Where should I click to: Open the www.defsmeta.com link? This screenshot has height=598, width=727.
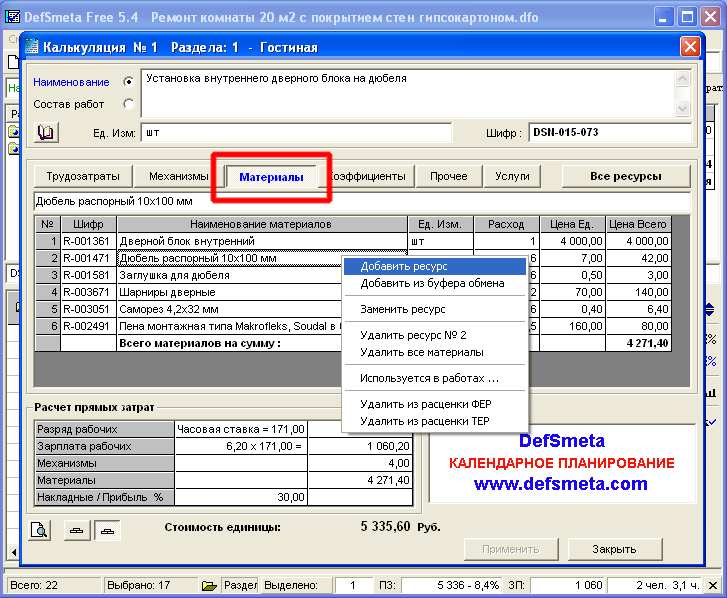560,484
